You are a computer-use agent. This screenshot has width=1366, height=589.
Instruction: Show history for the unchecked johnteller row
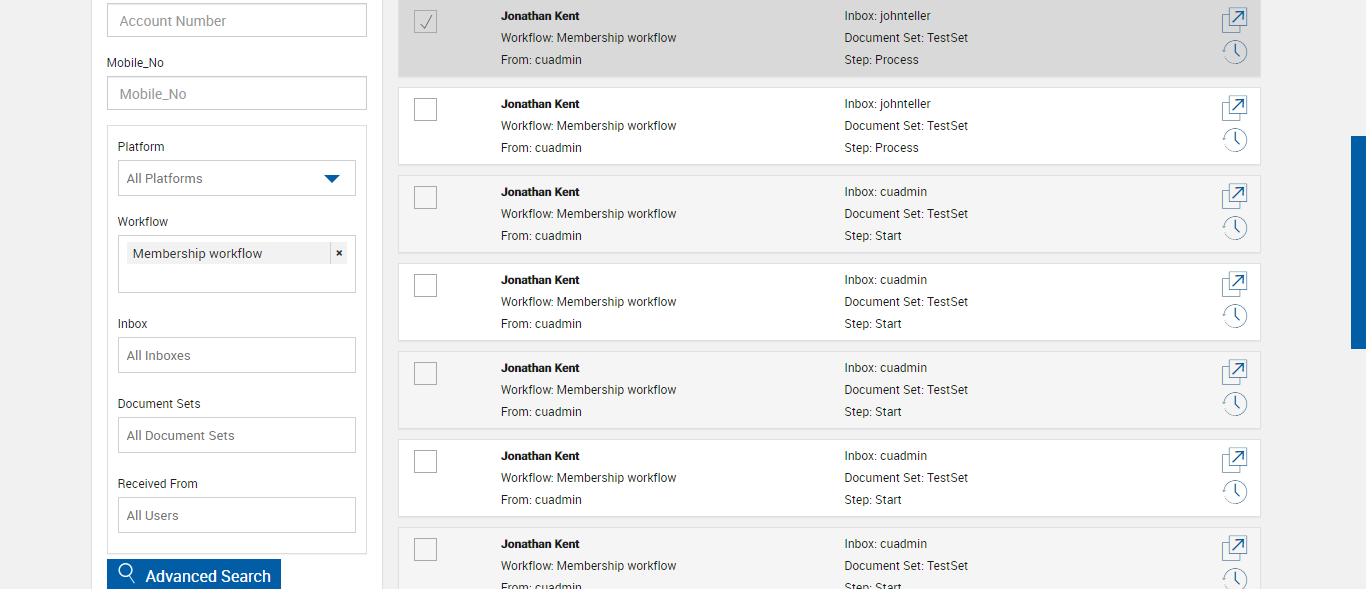(1235, 140)
